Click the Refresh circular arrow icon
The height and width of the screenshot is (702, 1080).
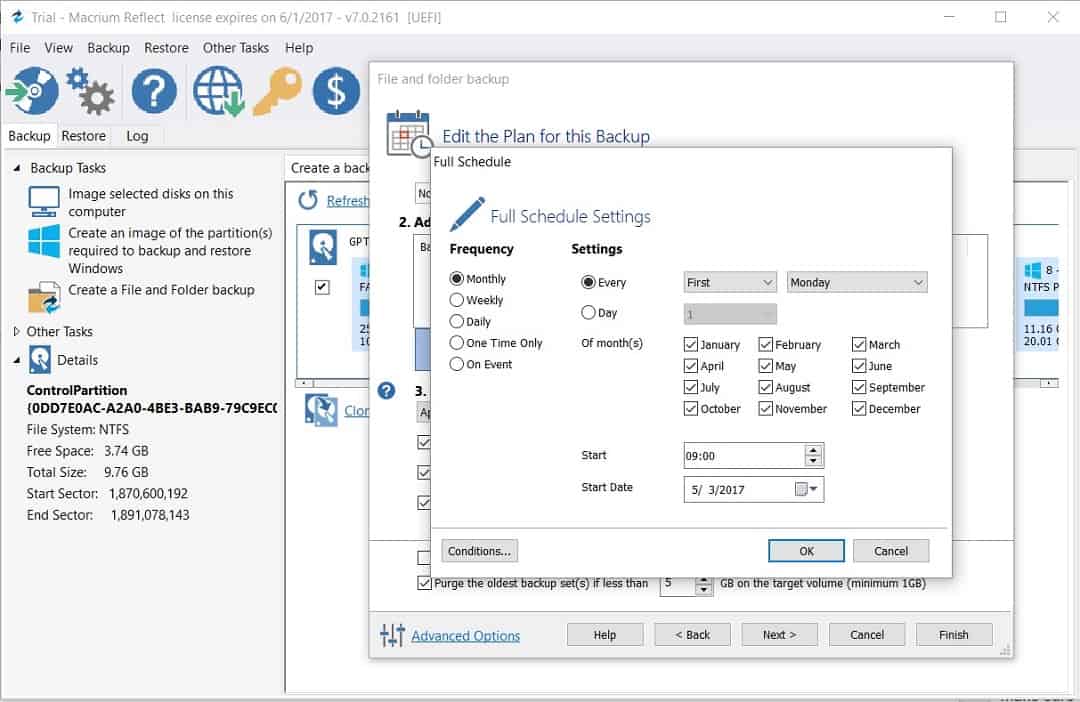308,200
